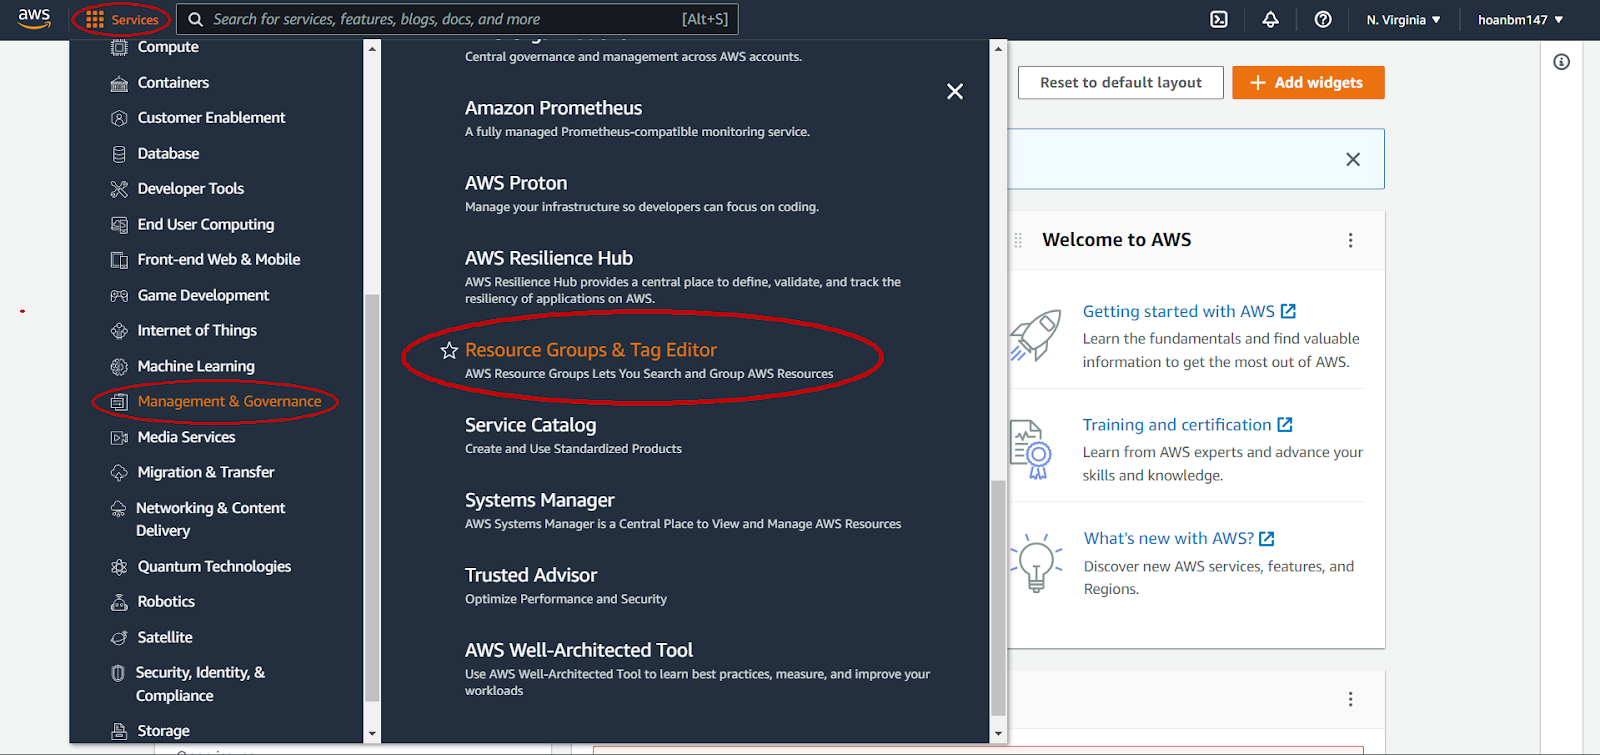Click the Front-end Web & Mobile icon
1600x755 pixels.
click(x=119, y=260)
